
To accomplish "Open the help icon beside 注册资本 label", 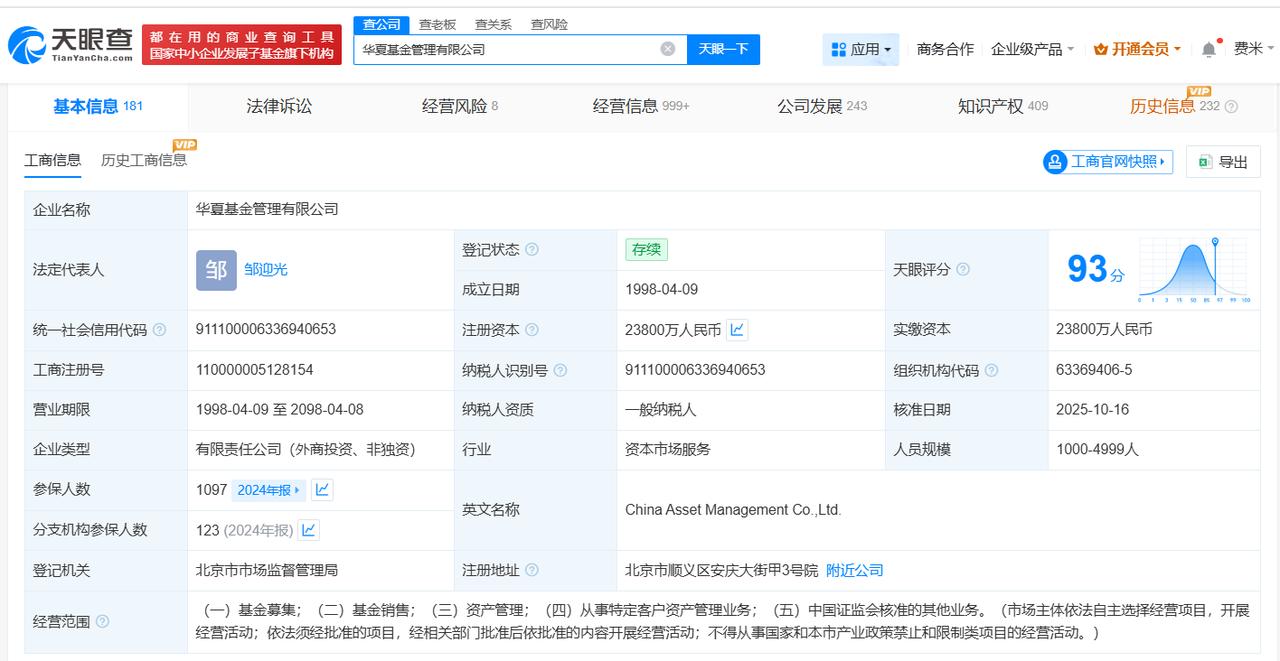I will pos(532,329).
